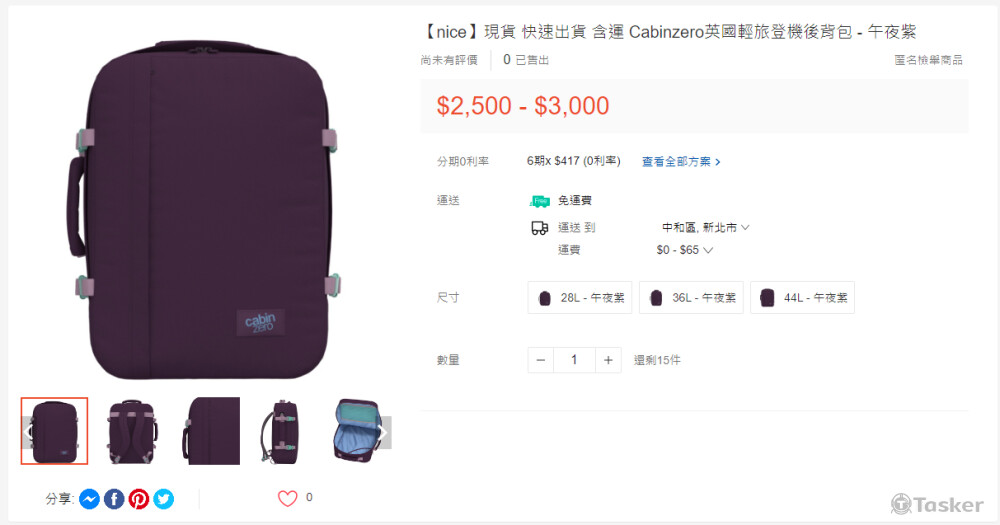Select size 36L - 午夜紫
1000x525 pixels.
(691, 297)
